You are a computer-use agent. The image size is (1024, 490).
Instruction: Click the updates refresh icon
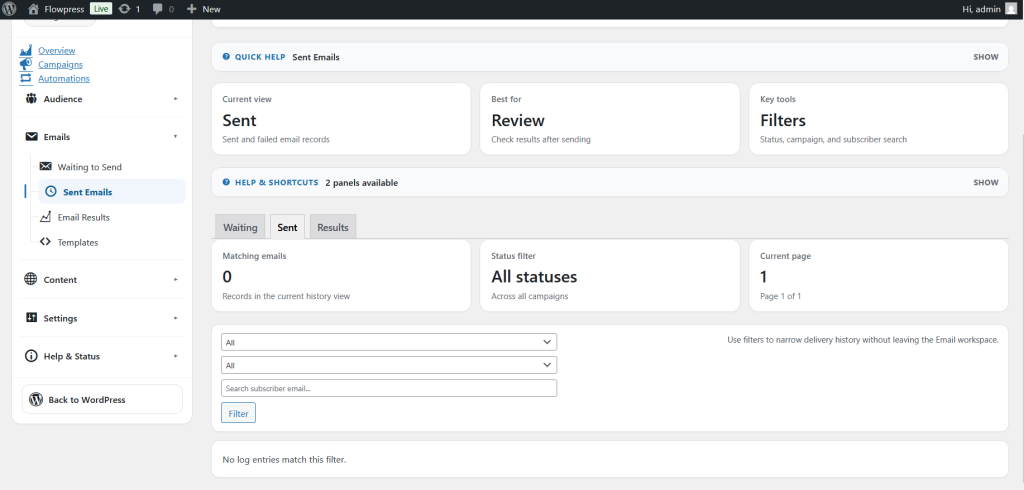(125, 9)
